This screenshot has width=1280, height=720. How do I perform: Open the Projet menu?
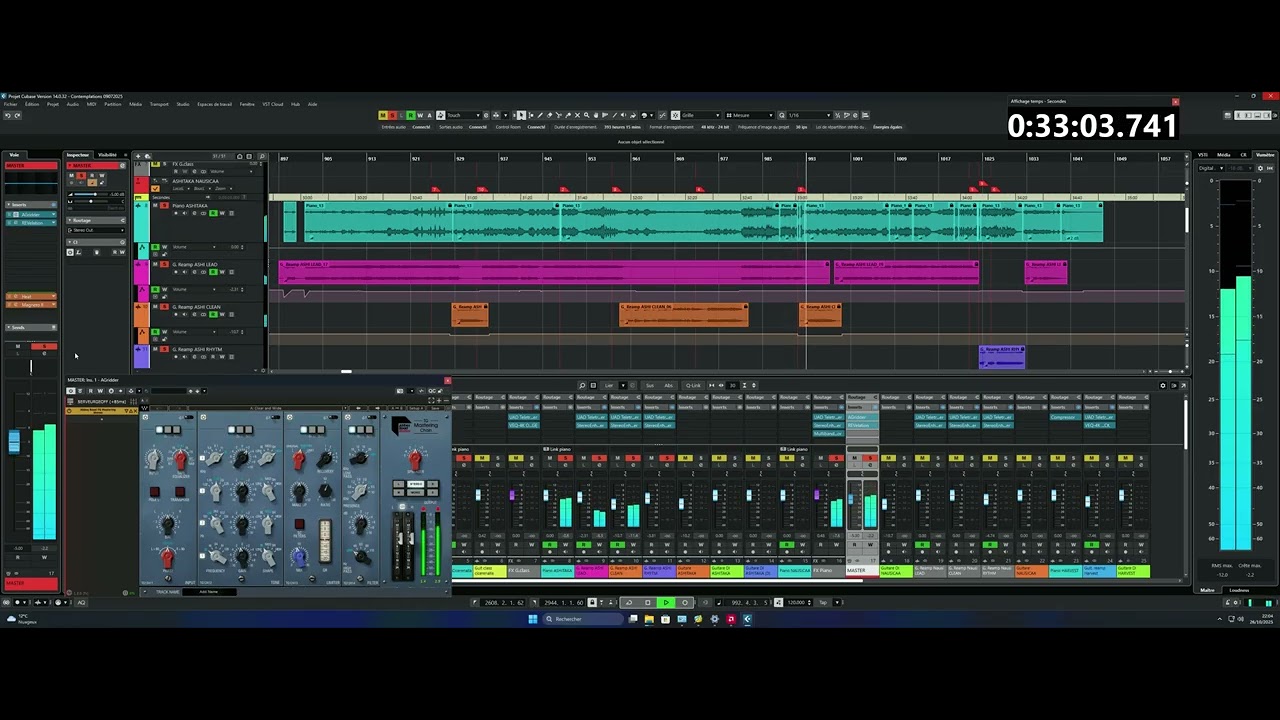click(53, 104)
